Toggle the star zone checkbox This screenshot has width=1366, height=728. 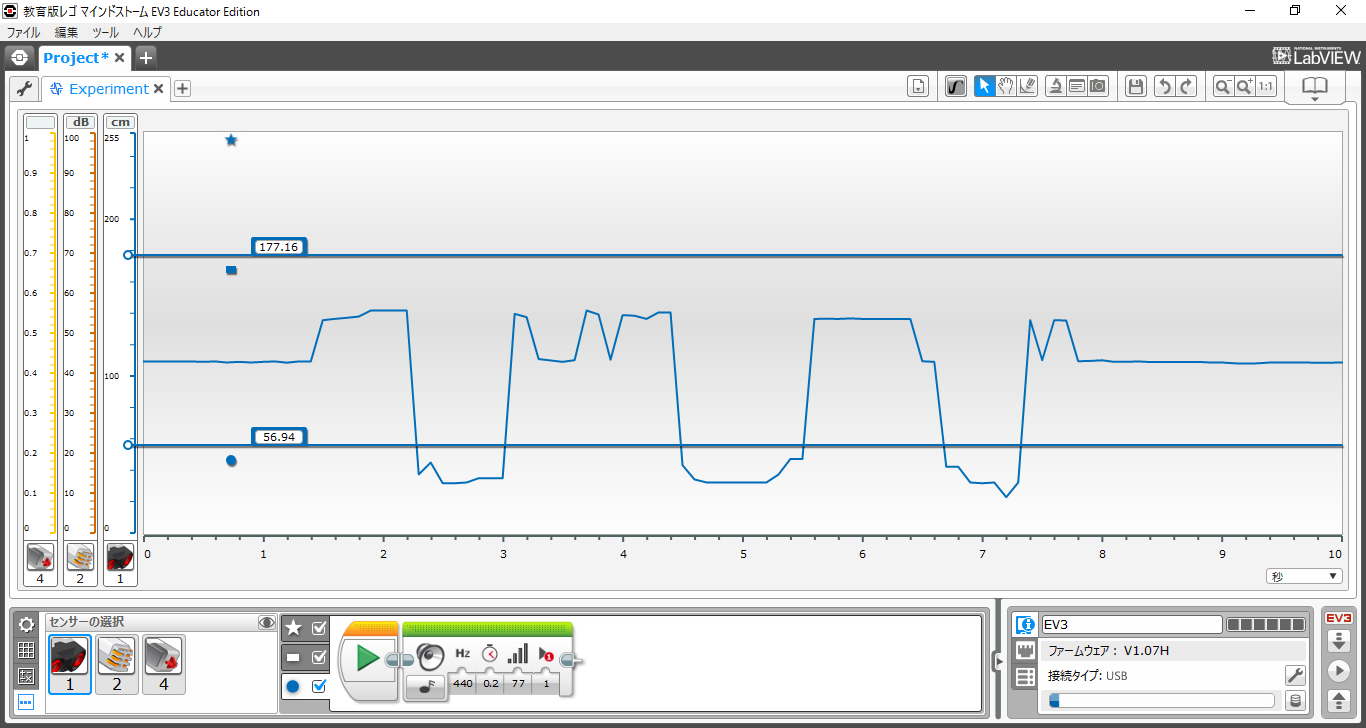[x=320, y=628]
